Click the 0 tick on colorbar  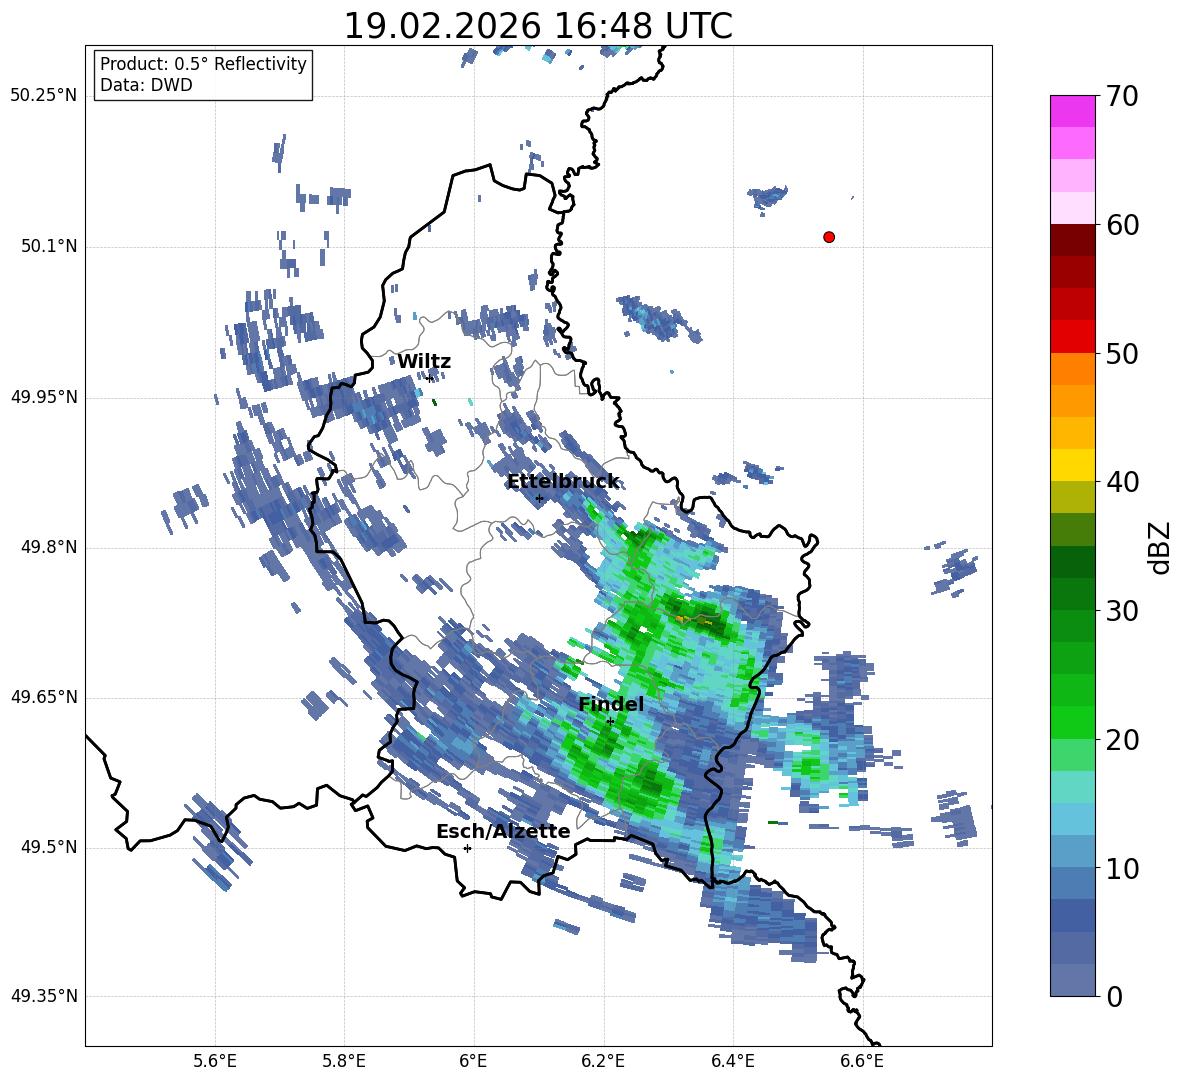1114,996
